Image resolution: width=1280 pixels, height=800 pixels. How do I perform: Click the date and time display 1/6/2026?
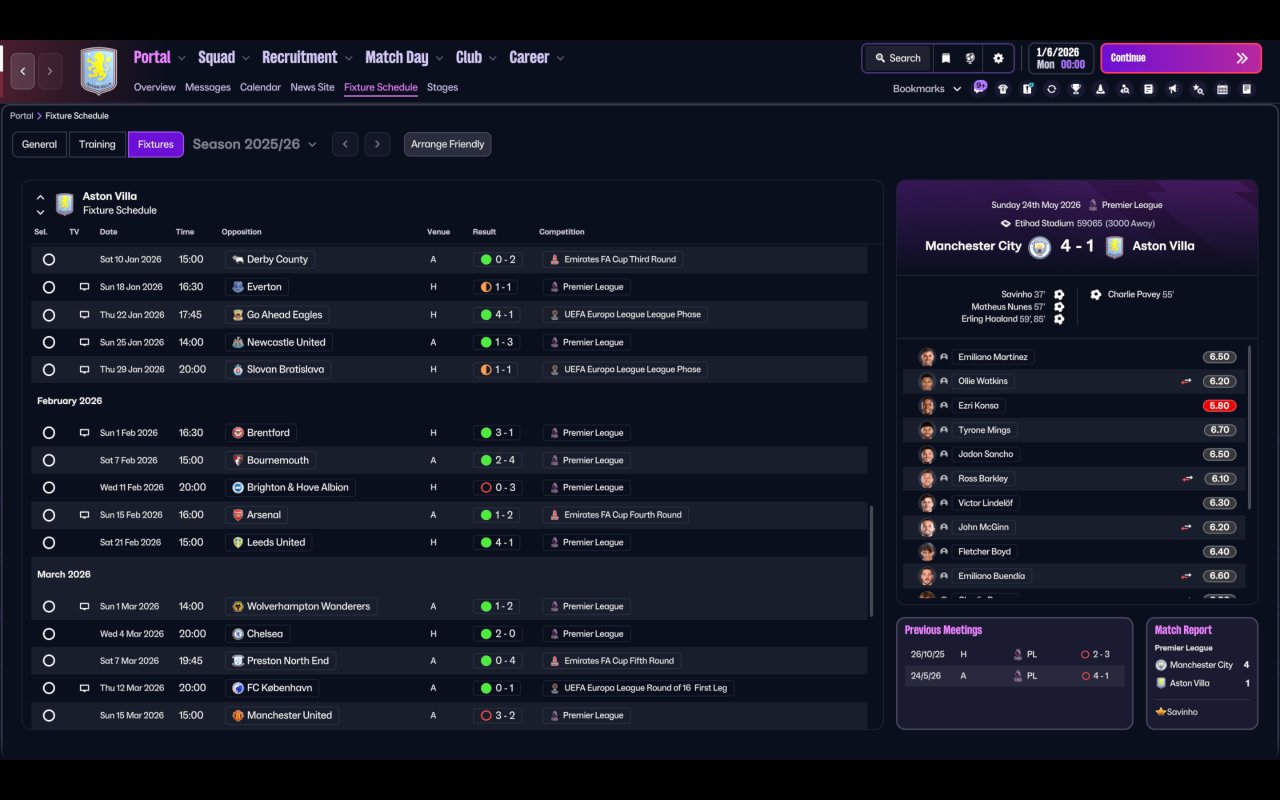pyautogui.click(x=1060, y=58)
